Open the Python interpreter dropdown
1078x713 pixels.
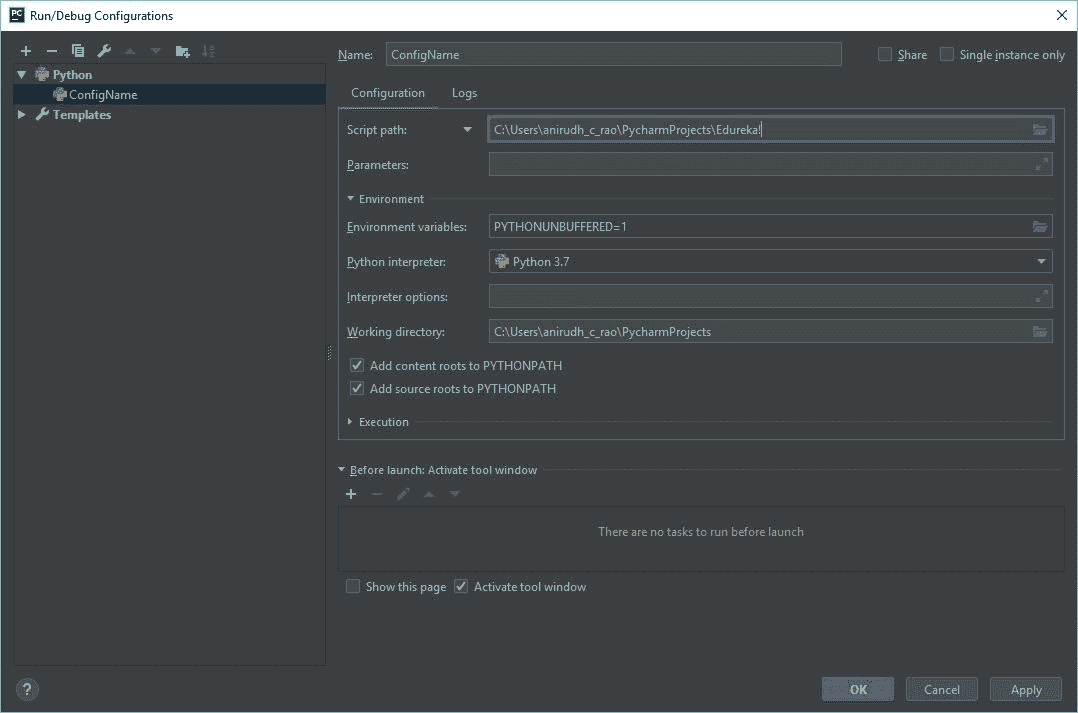point(1041,261)
